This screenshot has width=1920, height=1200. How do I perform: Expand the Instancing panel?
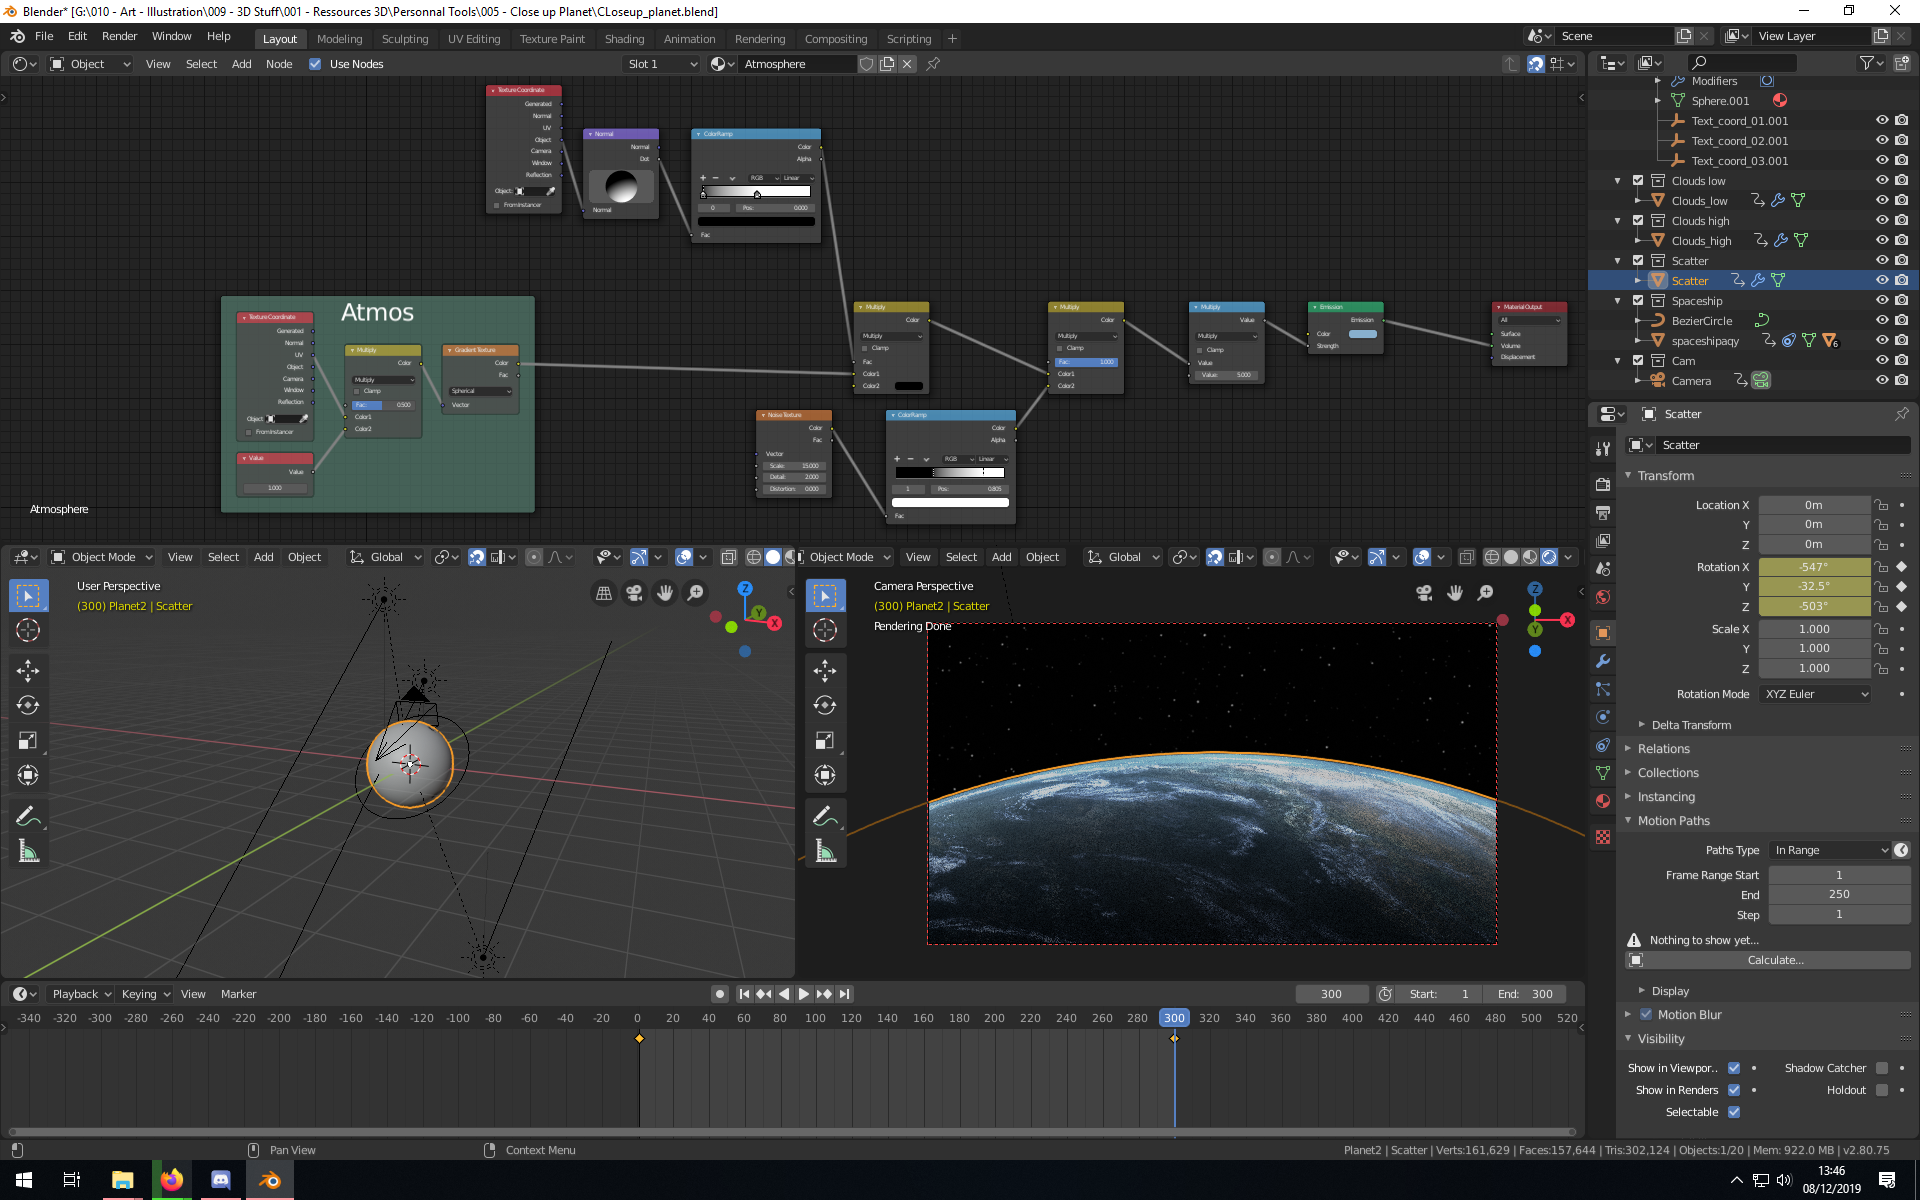(x=1666, y=797)
